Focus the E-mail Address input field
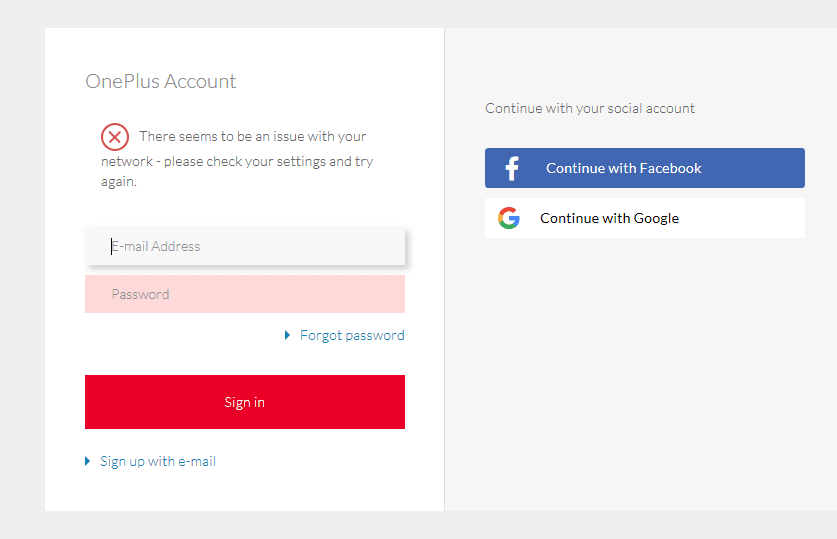Screen dimensions: 837x539 245,246
